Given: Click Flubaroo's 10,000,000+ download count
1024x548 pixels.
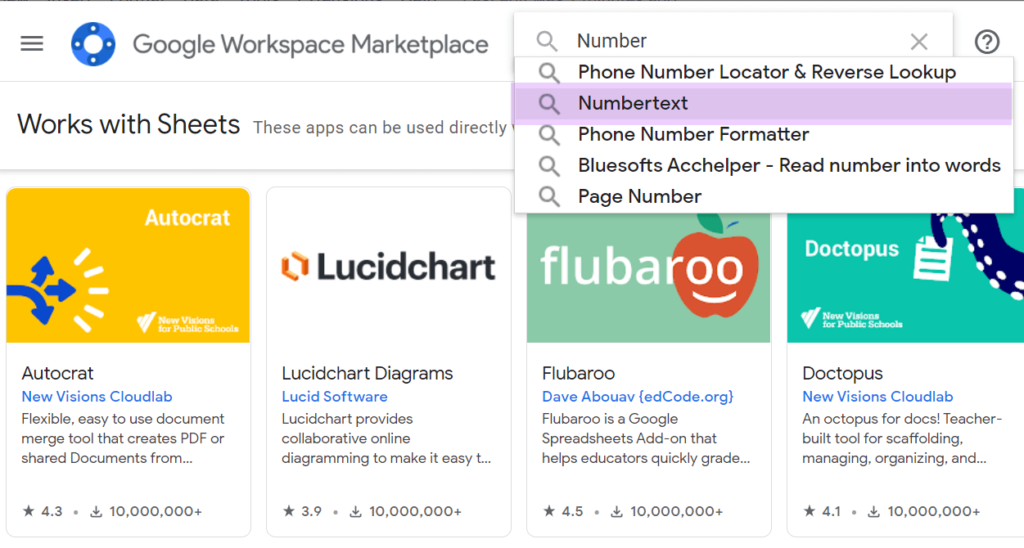Looking at the screenshot, I should [x=666, y=511].
